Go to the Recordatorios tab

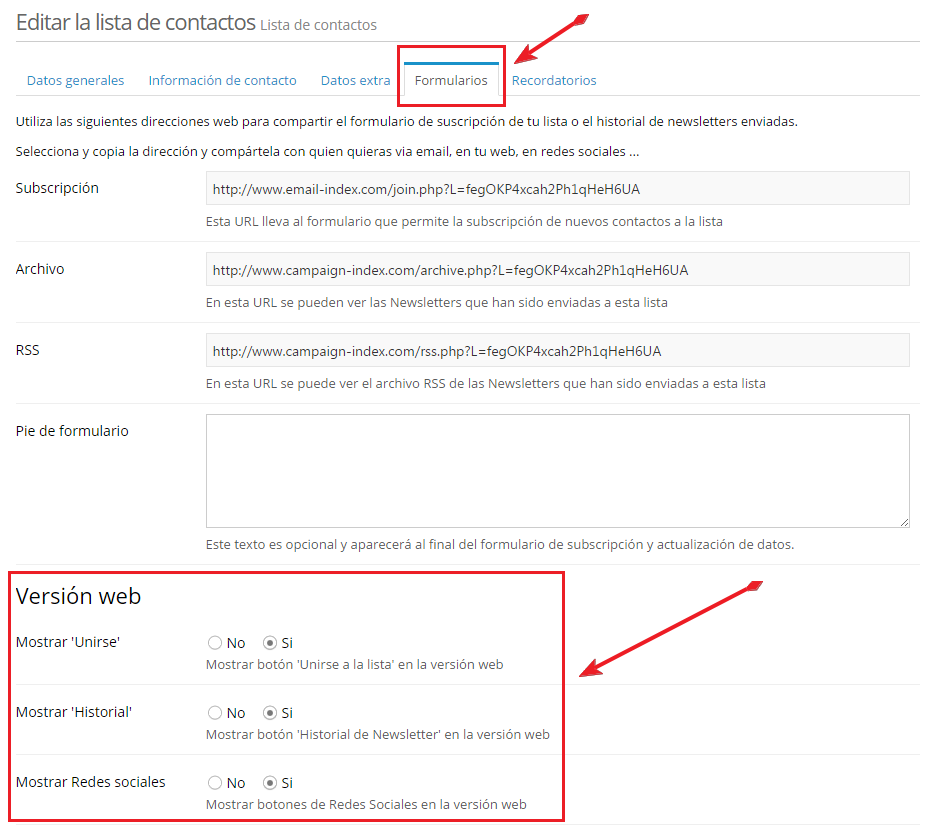tap(554, 81)
